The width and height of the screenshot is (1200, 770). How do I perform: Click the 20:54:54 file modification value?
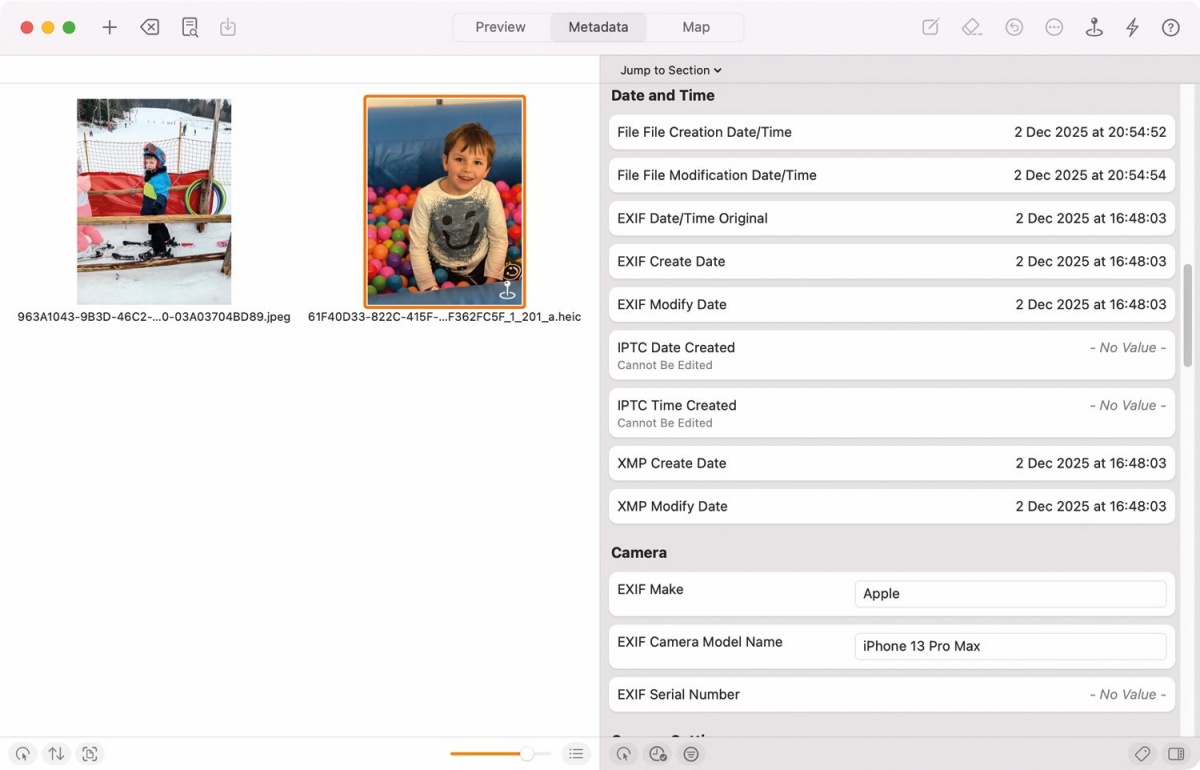[1090, 175]
